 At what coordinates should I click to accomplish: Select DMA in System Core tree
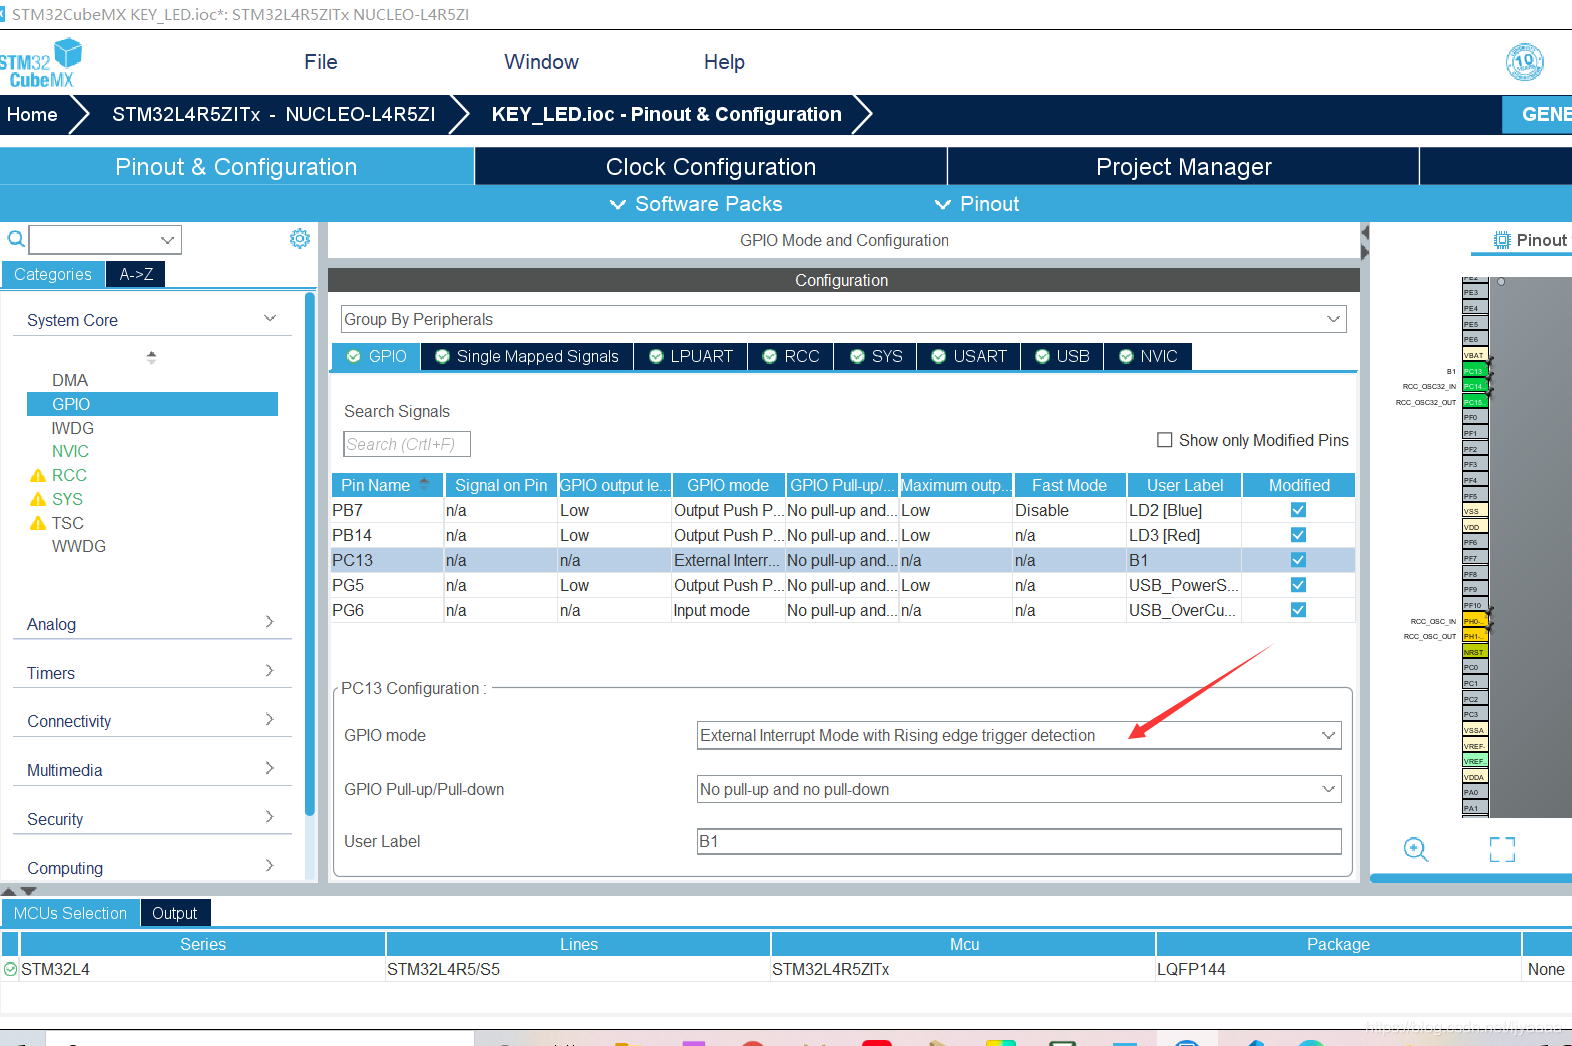click(70, 380)
